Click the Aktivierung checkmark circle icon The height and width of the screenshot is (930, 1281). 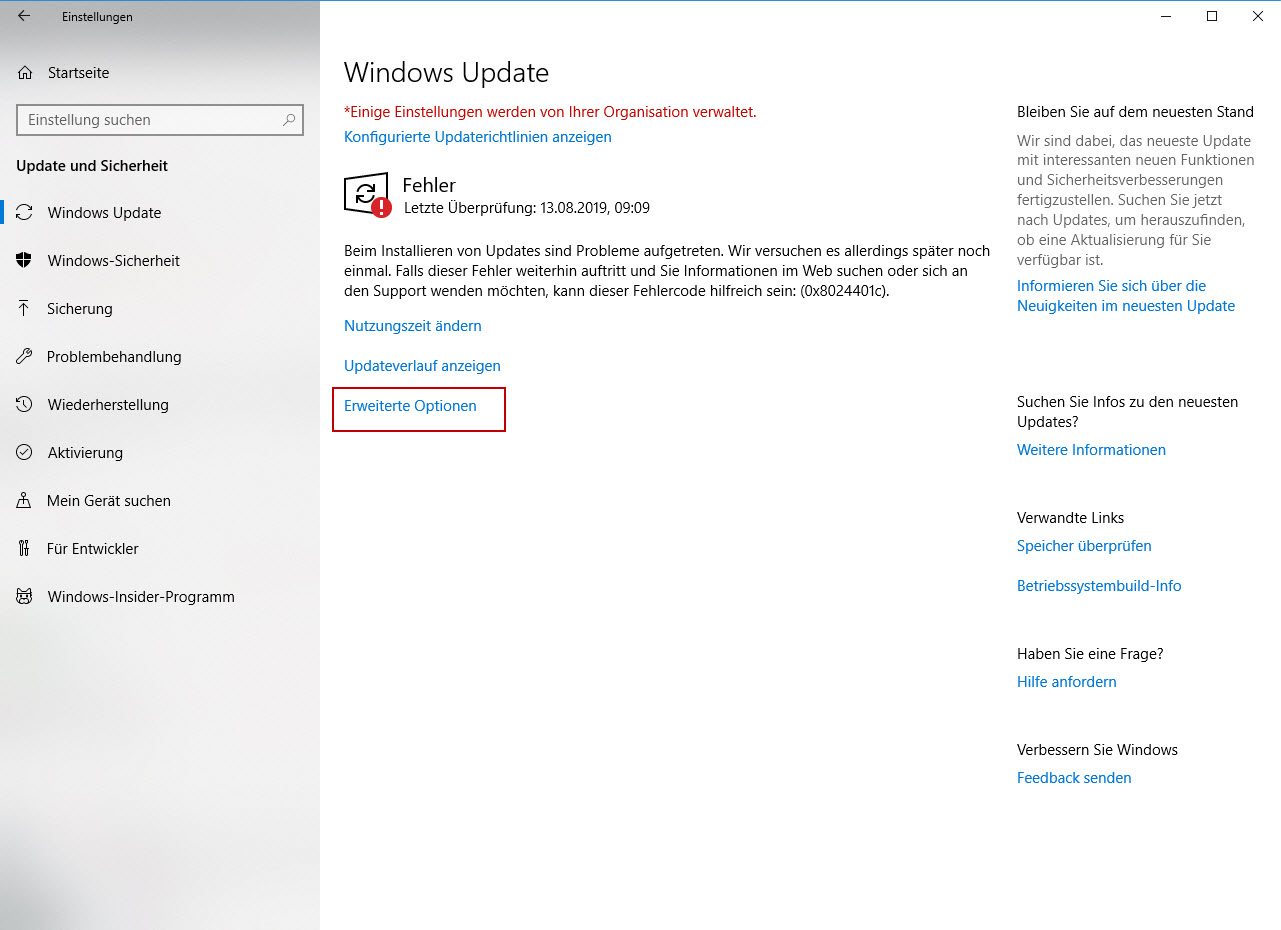coord(25,453)
